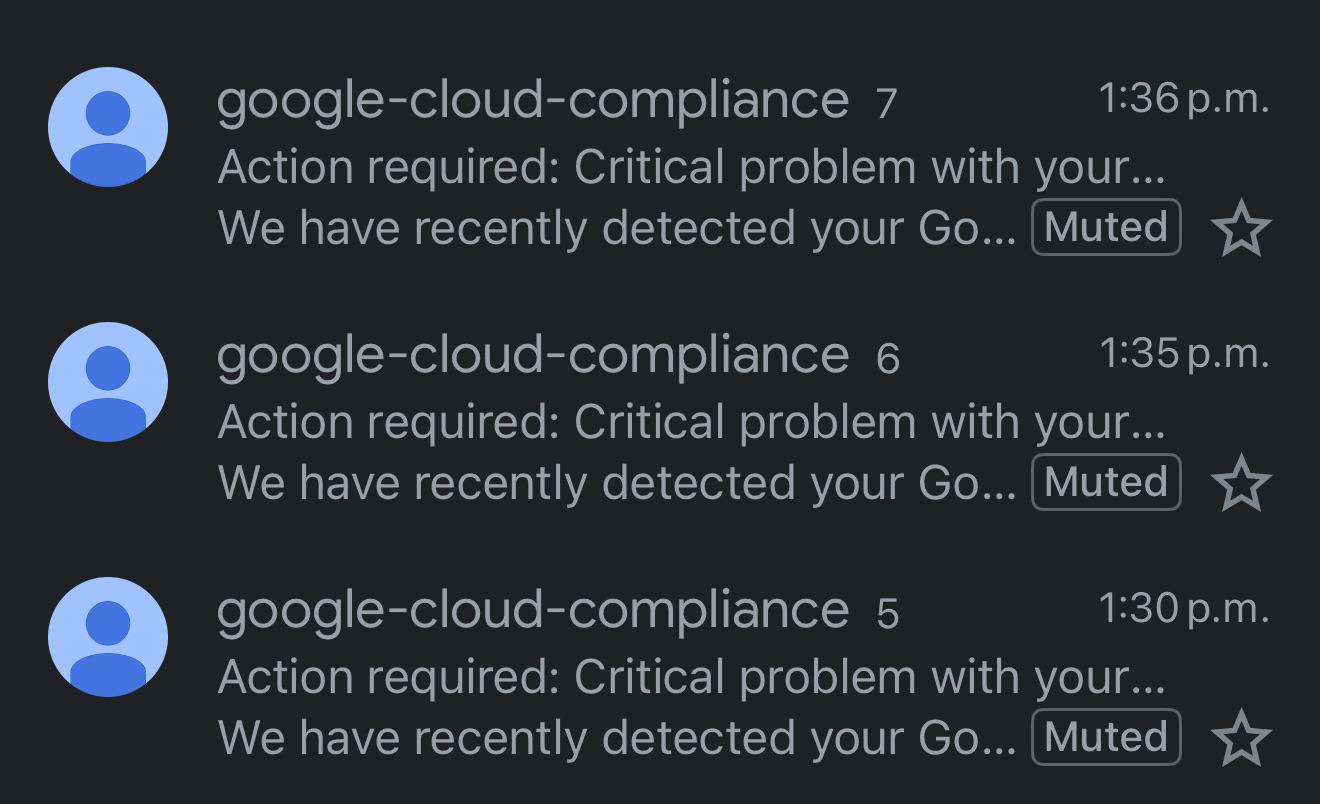
Task: Click the preview text of the 1:36 p.m. email
Action: [x=615, y=228]
